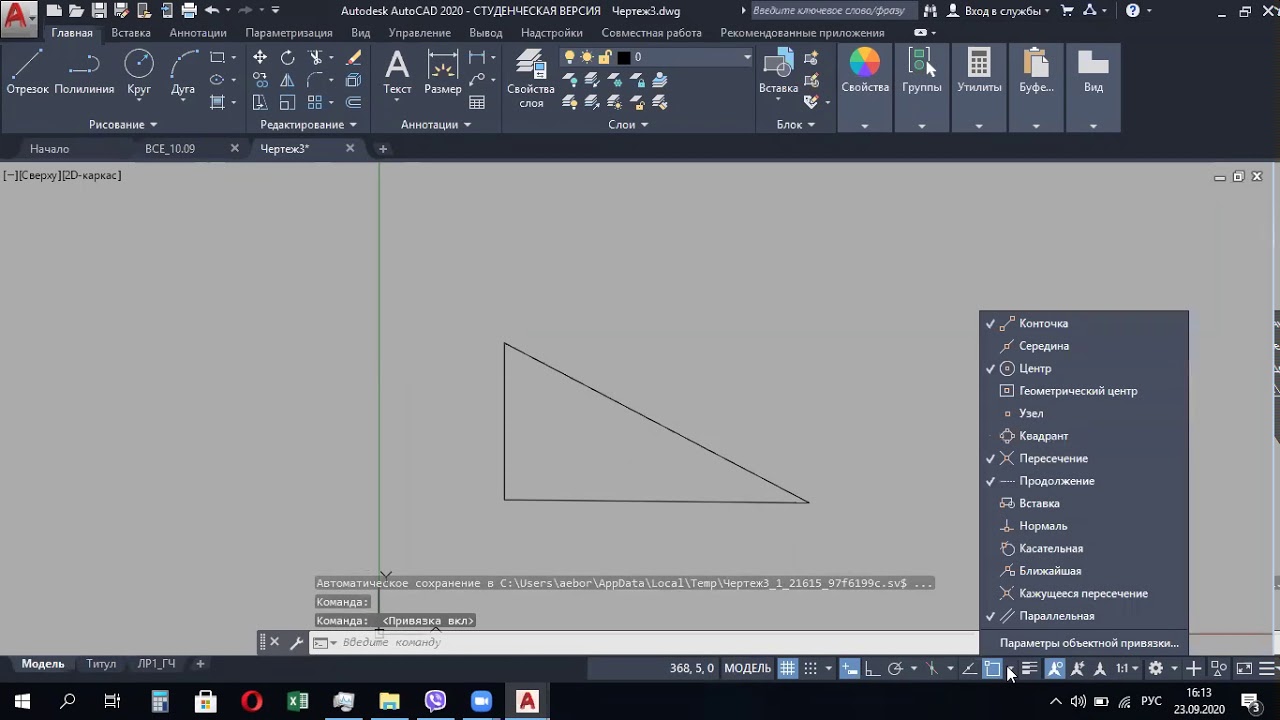1280x720 pixels.
Task: Click the Stretch tool icon
Action: (260, 102)
